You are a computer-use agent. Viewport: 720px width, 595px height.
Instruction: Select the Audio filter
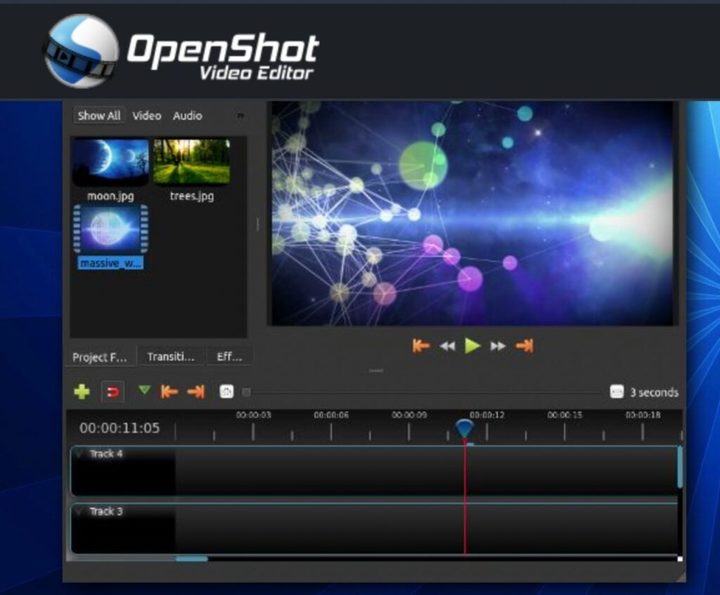tap(187, 116)
